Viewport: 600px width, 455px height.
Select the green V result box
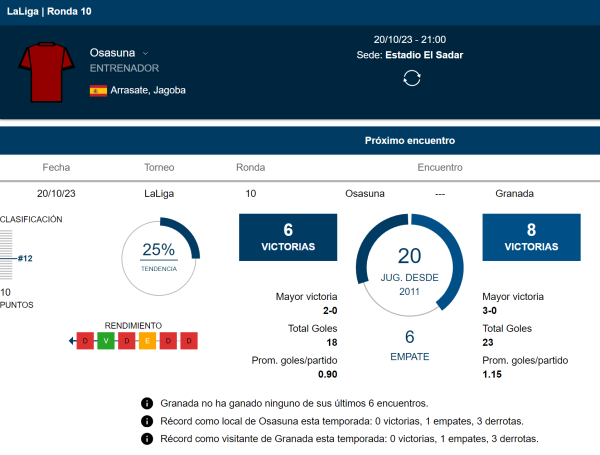point(106,341)
